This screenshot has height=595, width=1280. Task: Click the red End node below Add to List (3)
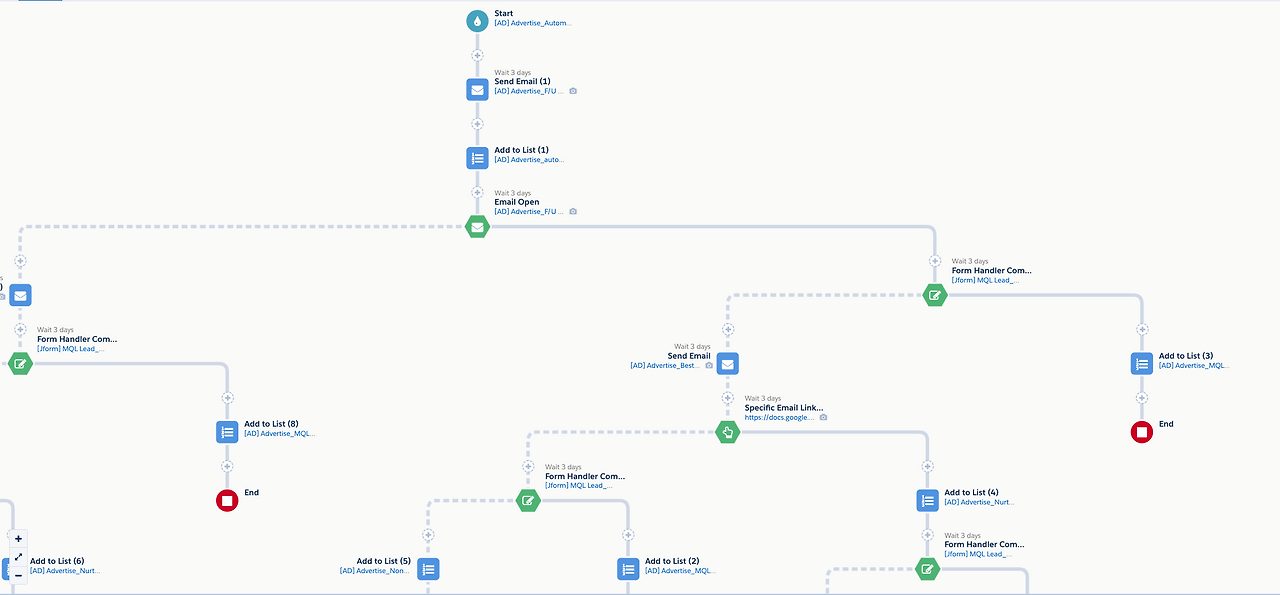pyautogui.click(x=1142, y=432)
